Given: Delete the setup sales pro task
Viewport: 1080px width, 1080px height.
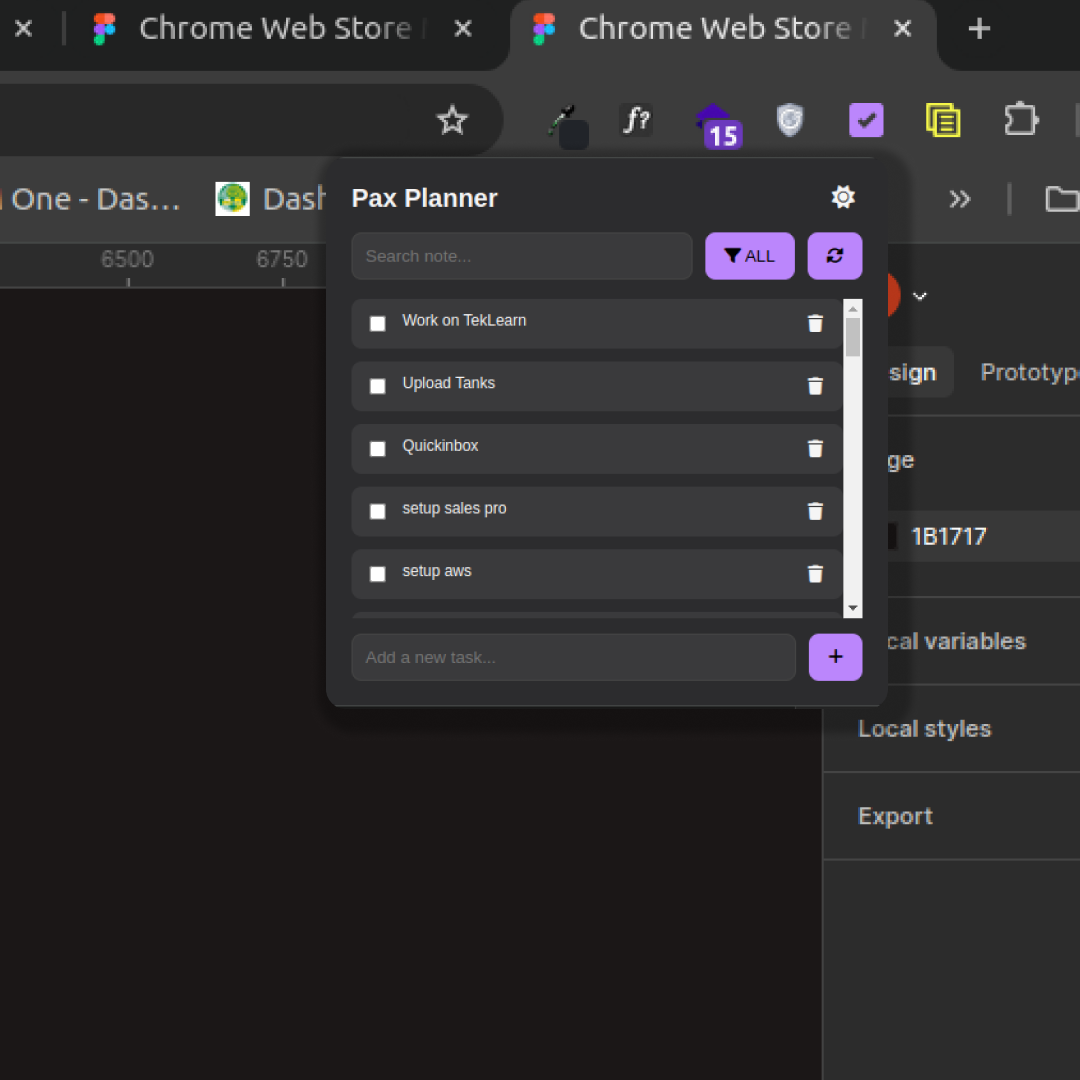Looking at the screenshot, I should [815, 511].
